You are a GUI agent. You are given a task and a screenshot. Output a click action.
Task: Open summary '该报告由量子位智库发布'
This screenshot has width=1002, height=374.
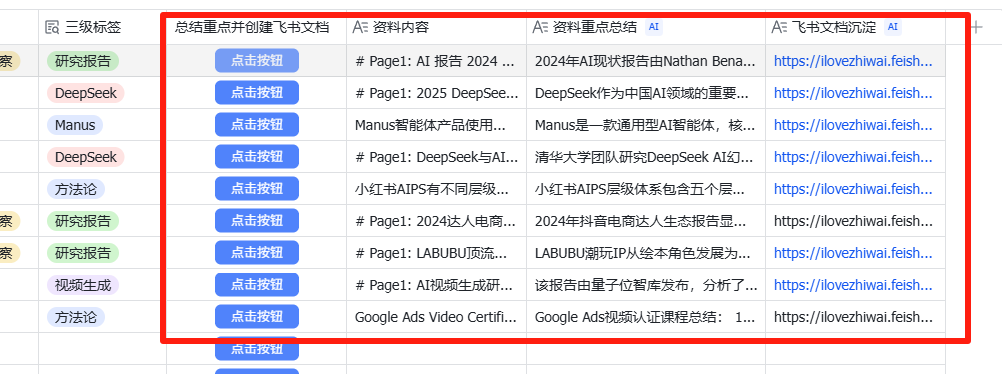(646, 284)
